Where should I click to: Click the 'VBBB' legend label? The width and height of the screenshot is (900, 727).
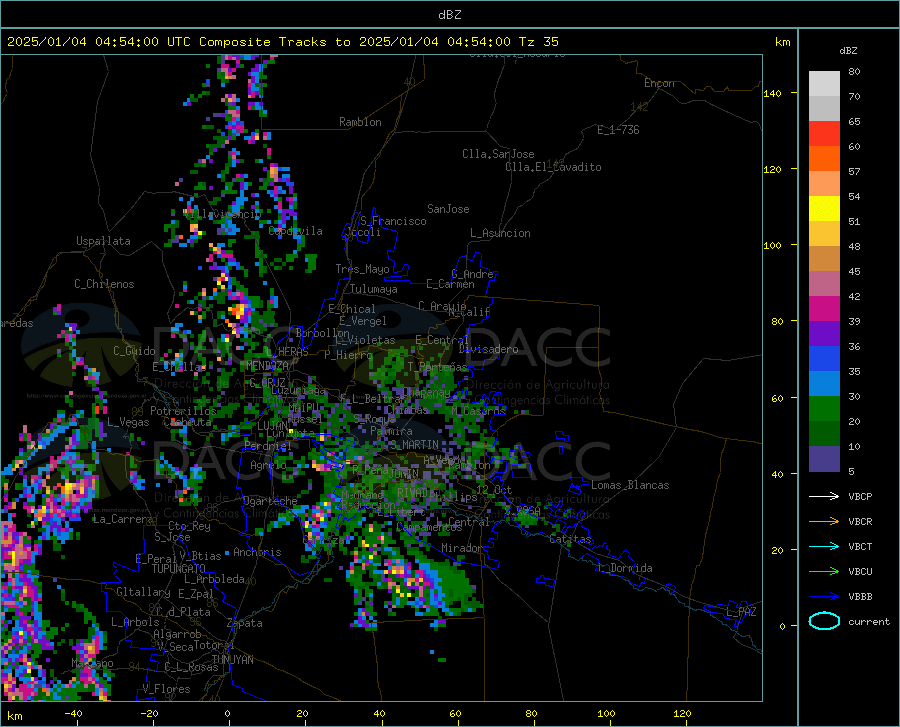[x=860, y=597]
